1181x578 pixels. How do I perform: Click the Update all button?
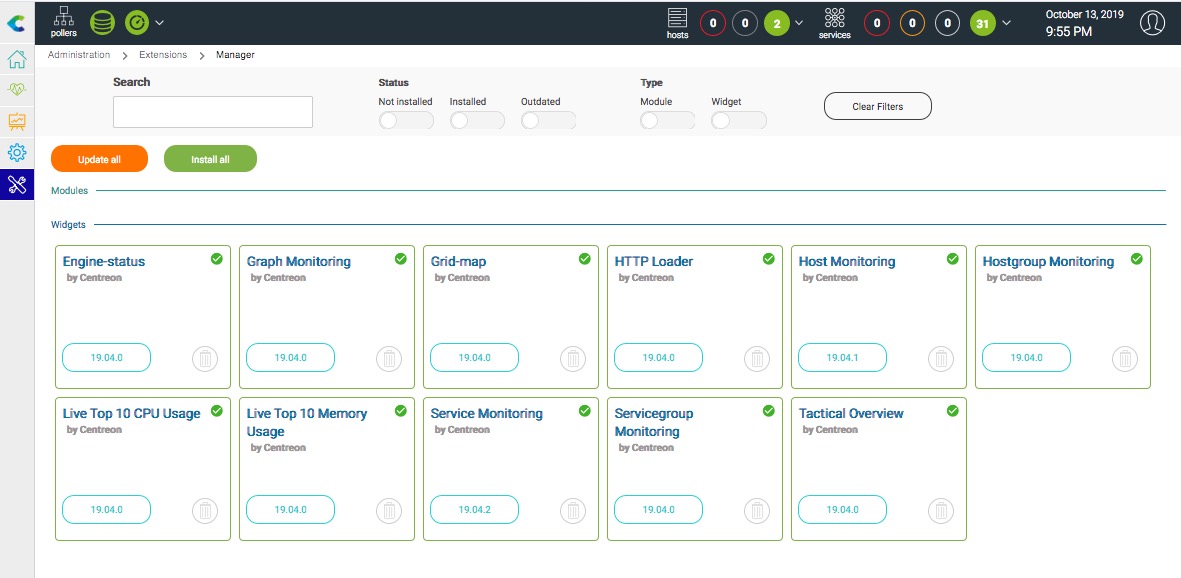tap(99, 159)
